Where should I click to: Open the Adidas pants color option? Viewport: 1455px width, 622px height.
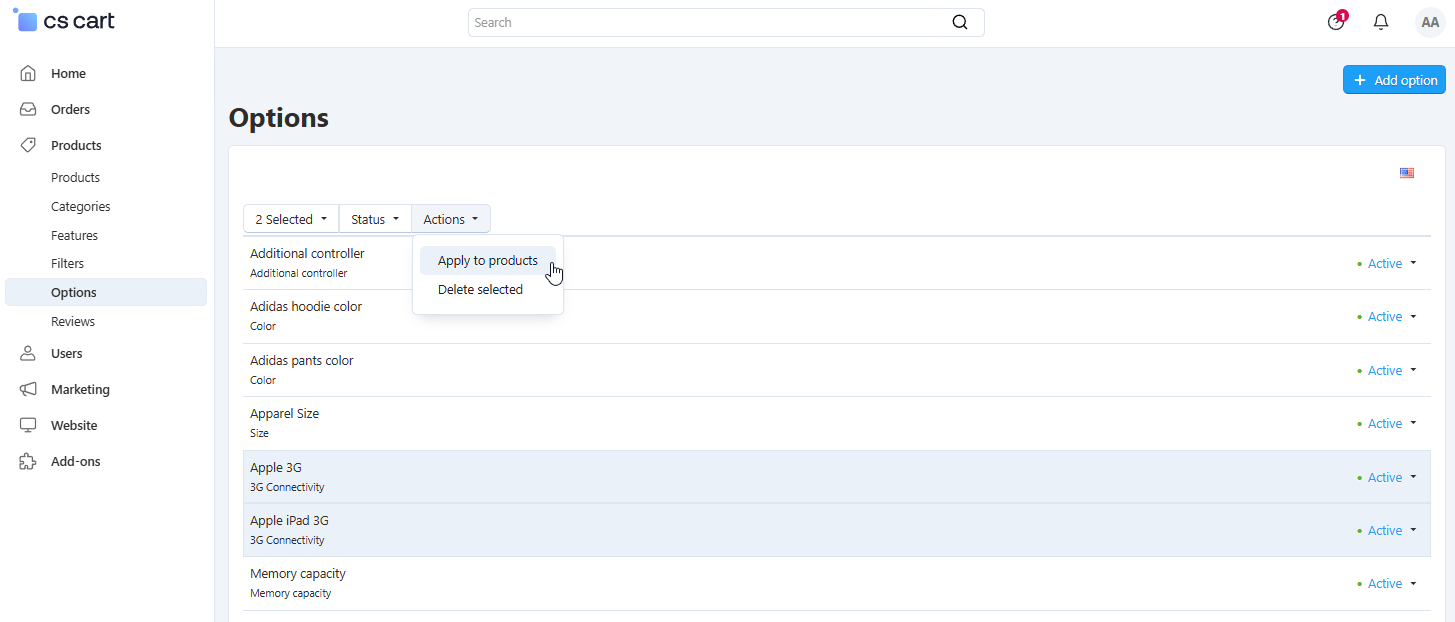[x=302, y=360]
